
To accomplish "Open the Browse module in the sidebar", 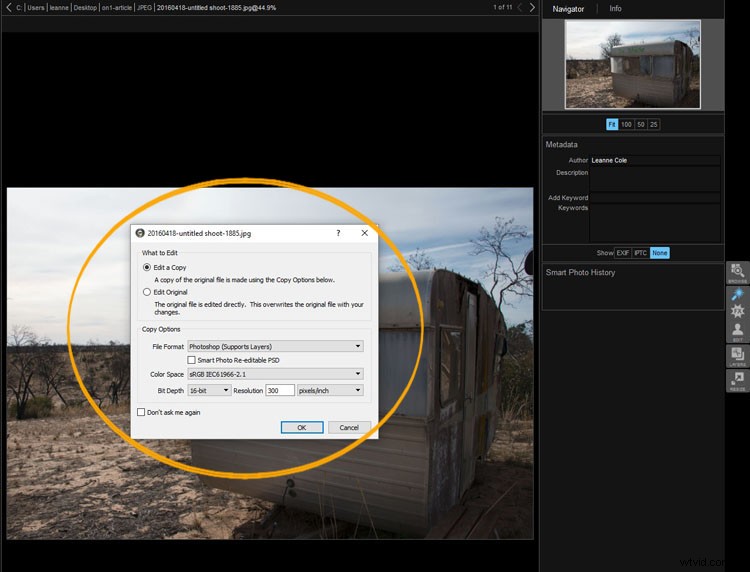I will pos(737,273).
